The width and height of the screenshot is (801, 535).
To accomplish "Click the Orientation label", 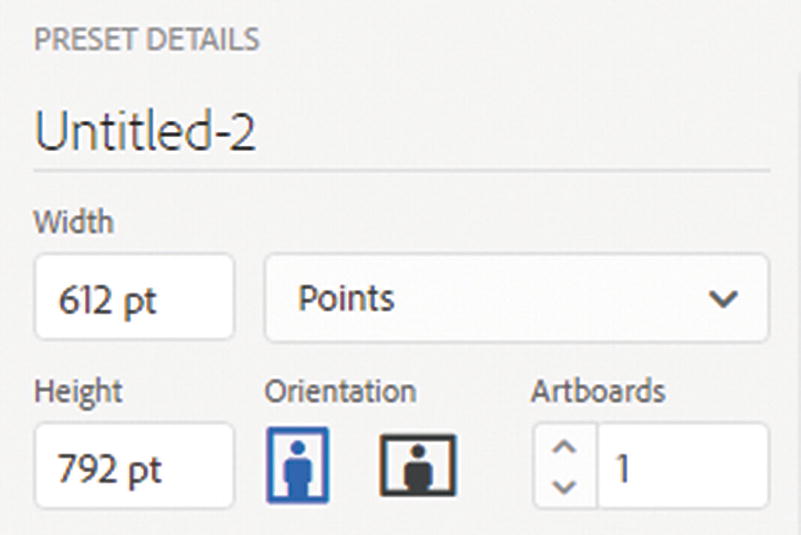I will point(340,390).
